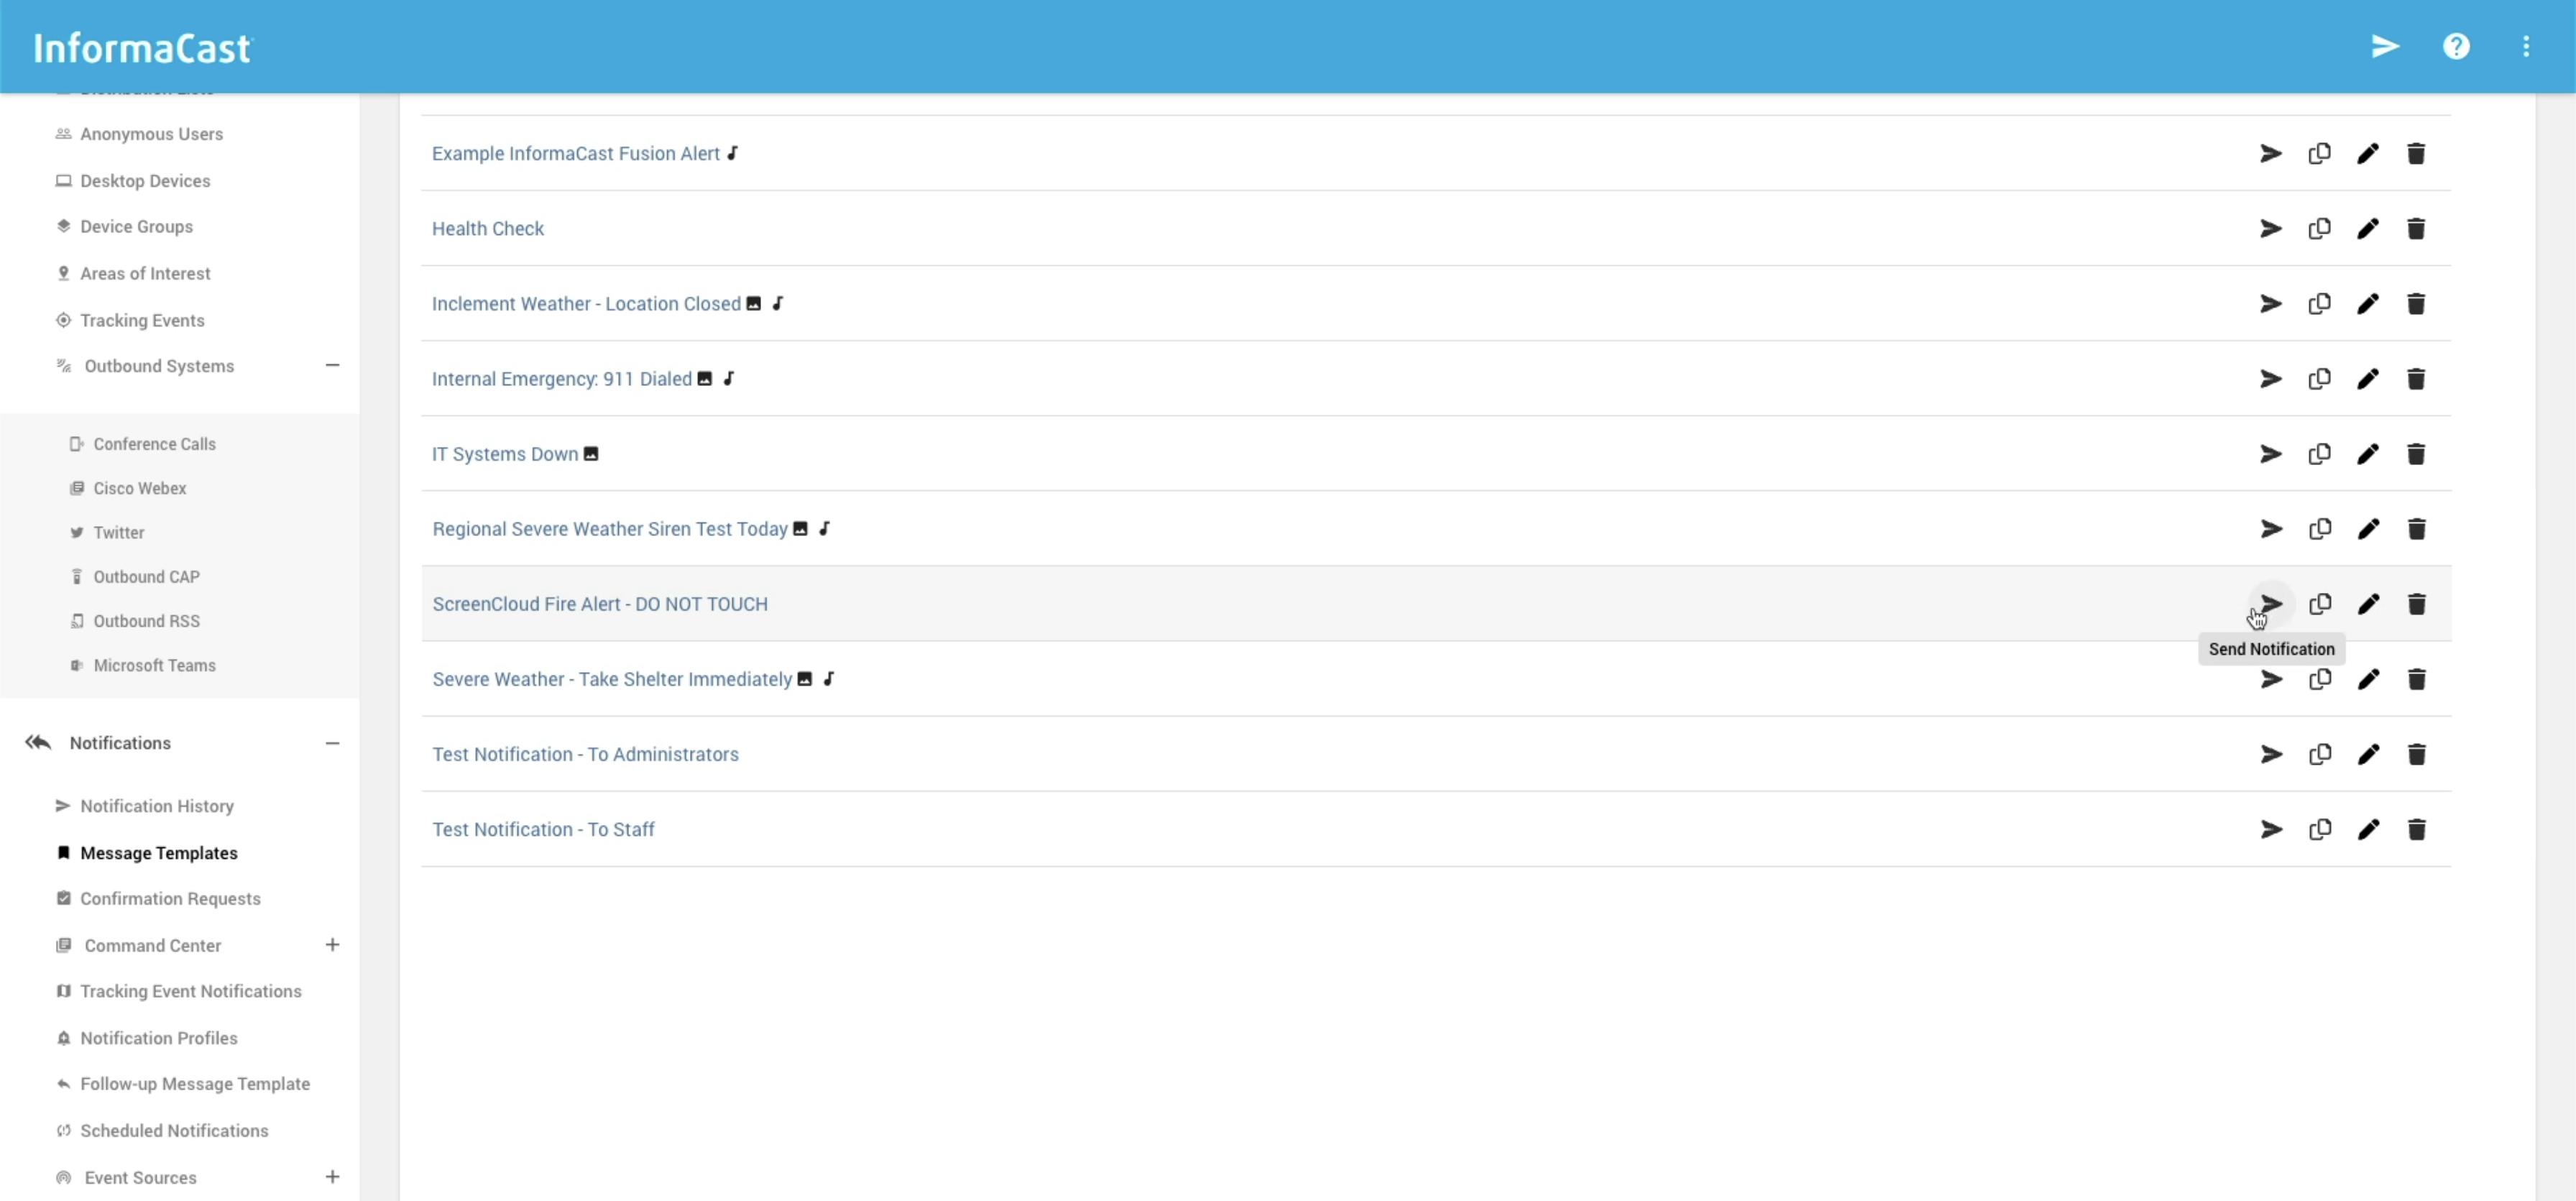The height and width of the screenshot is (1201, 2576).
Task: Expand the Event Sources submenu
Action: [x=332, y=1177]
